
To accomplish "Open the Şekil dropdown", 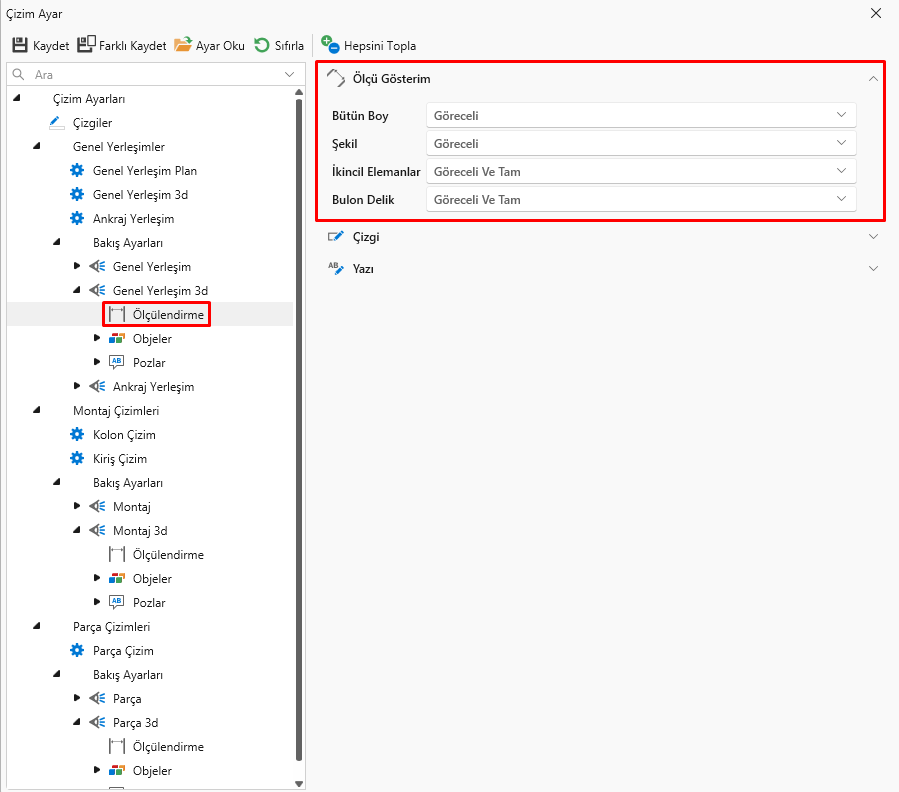I will (x=641, y=144).
